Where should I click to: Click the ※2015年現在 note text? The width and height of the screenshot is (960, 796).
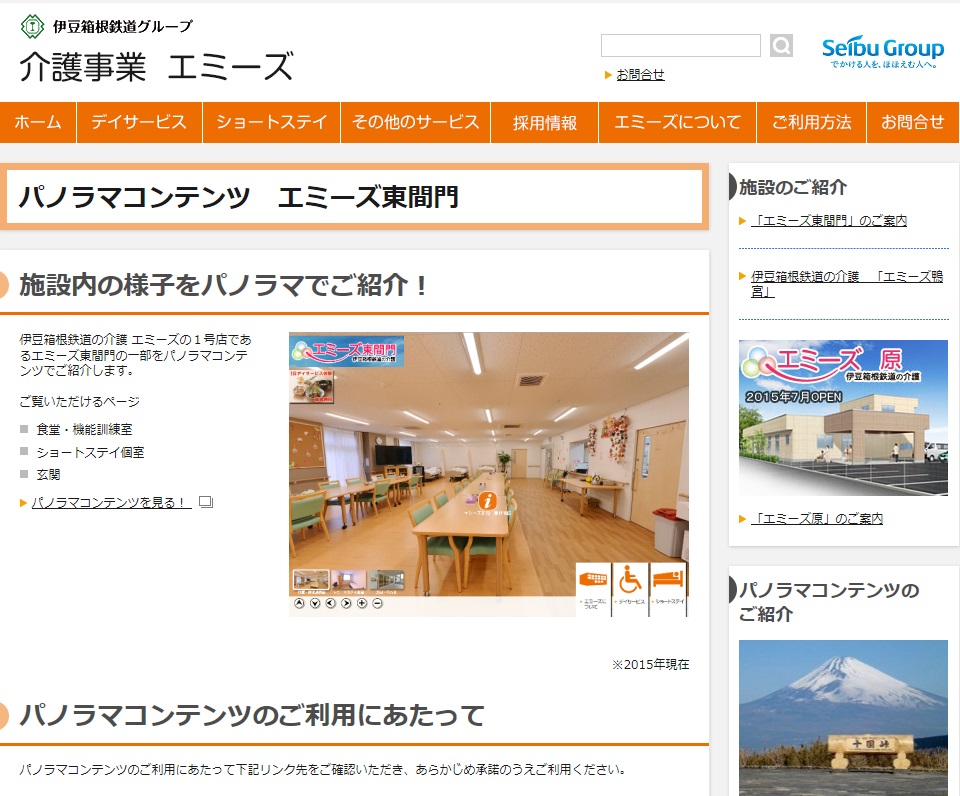click(x=651, y=664)
